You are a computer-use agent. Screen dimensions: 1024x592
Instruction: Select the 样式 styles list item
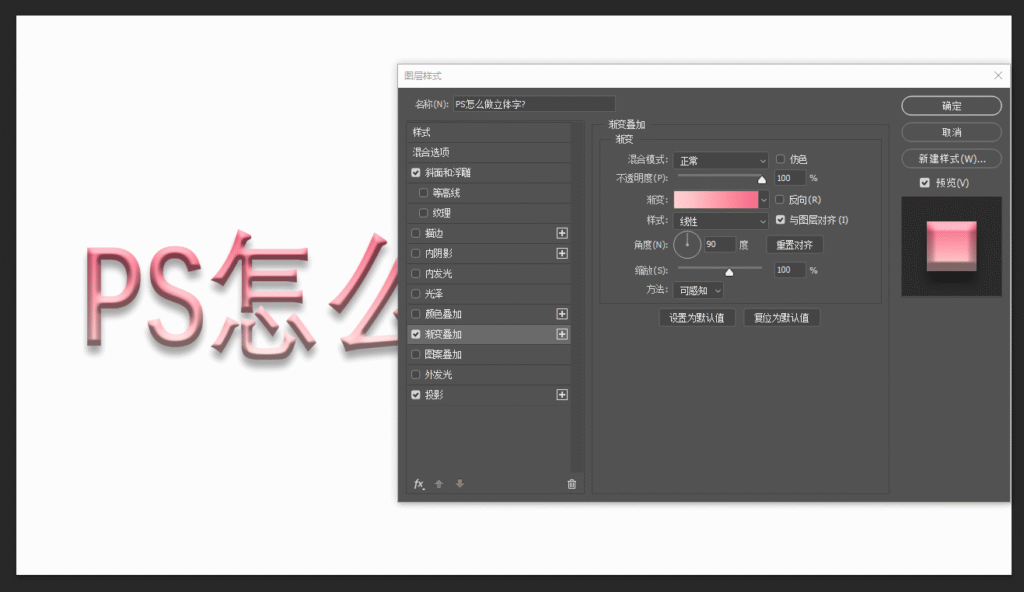pyautogui.click(x=488, y=132)
